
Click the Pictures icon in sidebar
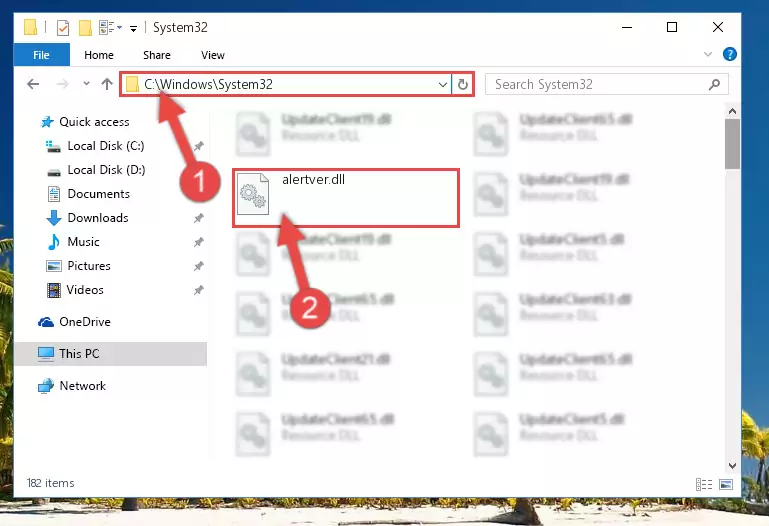click(53, 266)
